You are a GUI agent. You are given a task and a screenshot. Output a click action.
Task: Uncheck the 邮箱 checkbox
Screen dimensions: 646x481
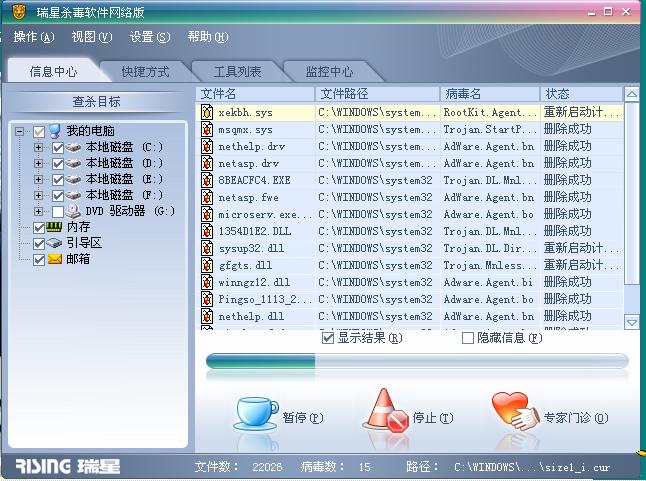39,260
